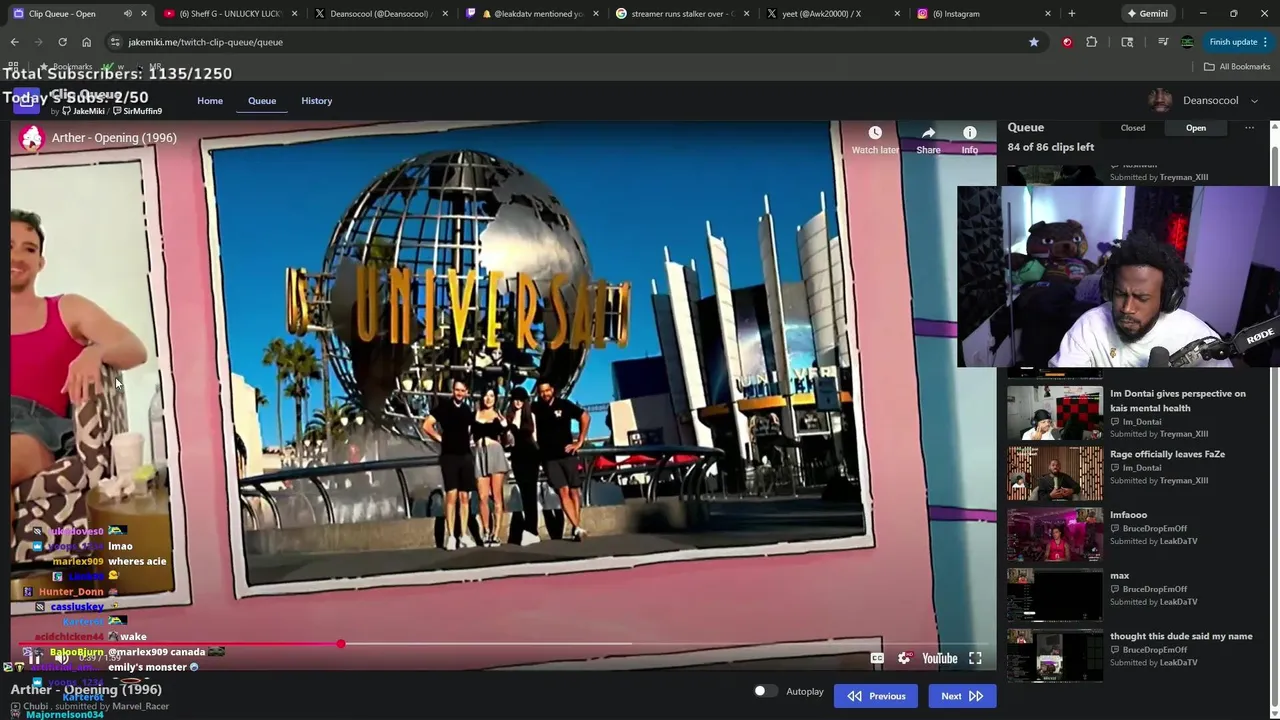Open the video on YouTube logo
The height and width of the screenshot is (720, 1280).
coord(940,658)
